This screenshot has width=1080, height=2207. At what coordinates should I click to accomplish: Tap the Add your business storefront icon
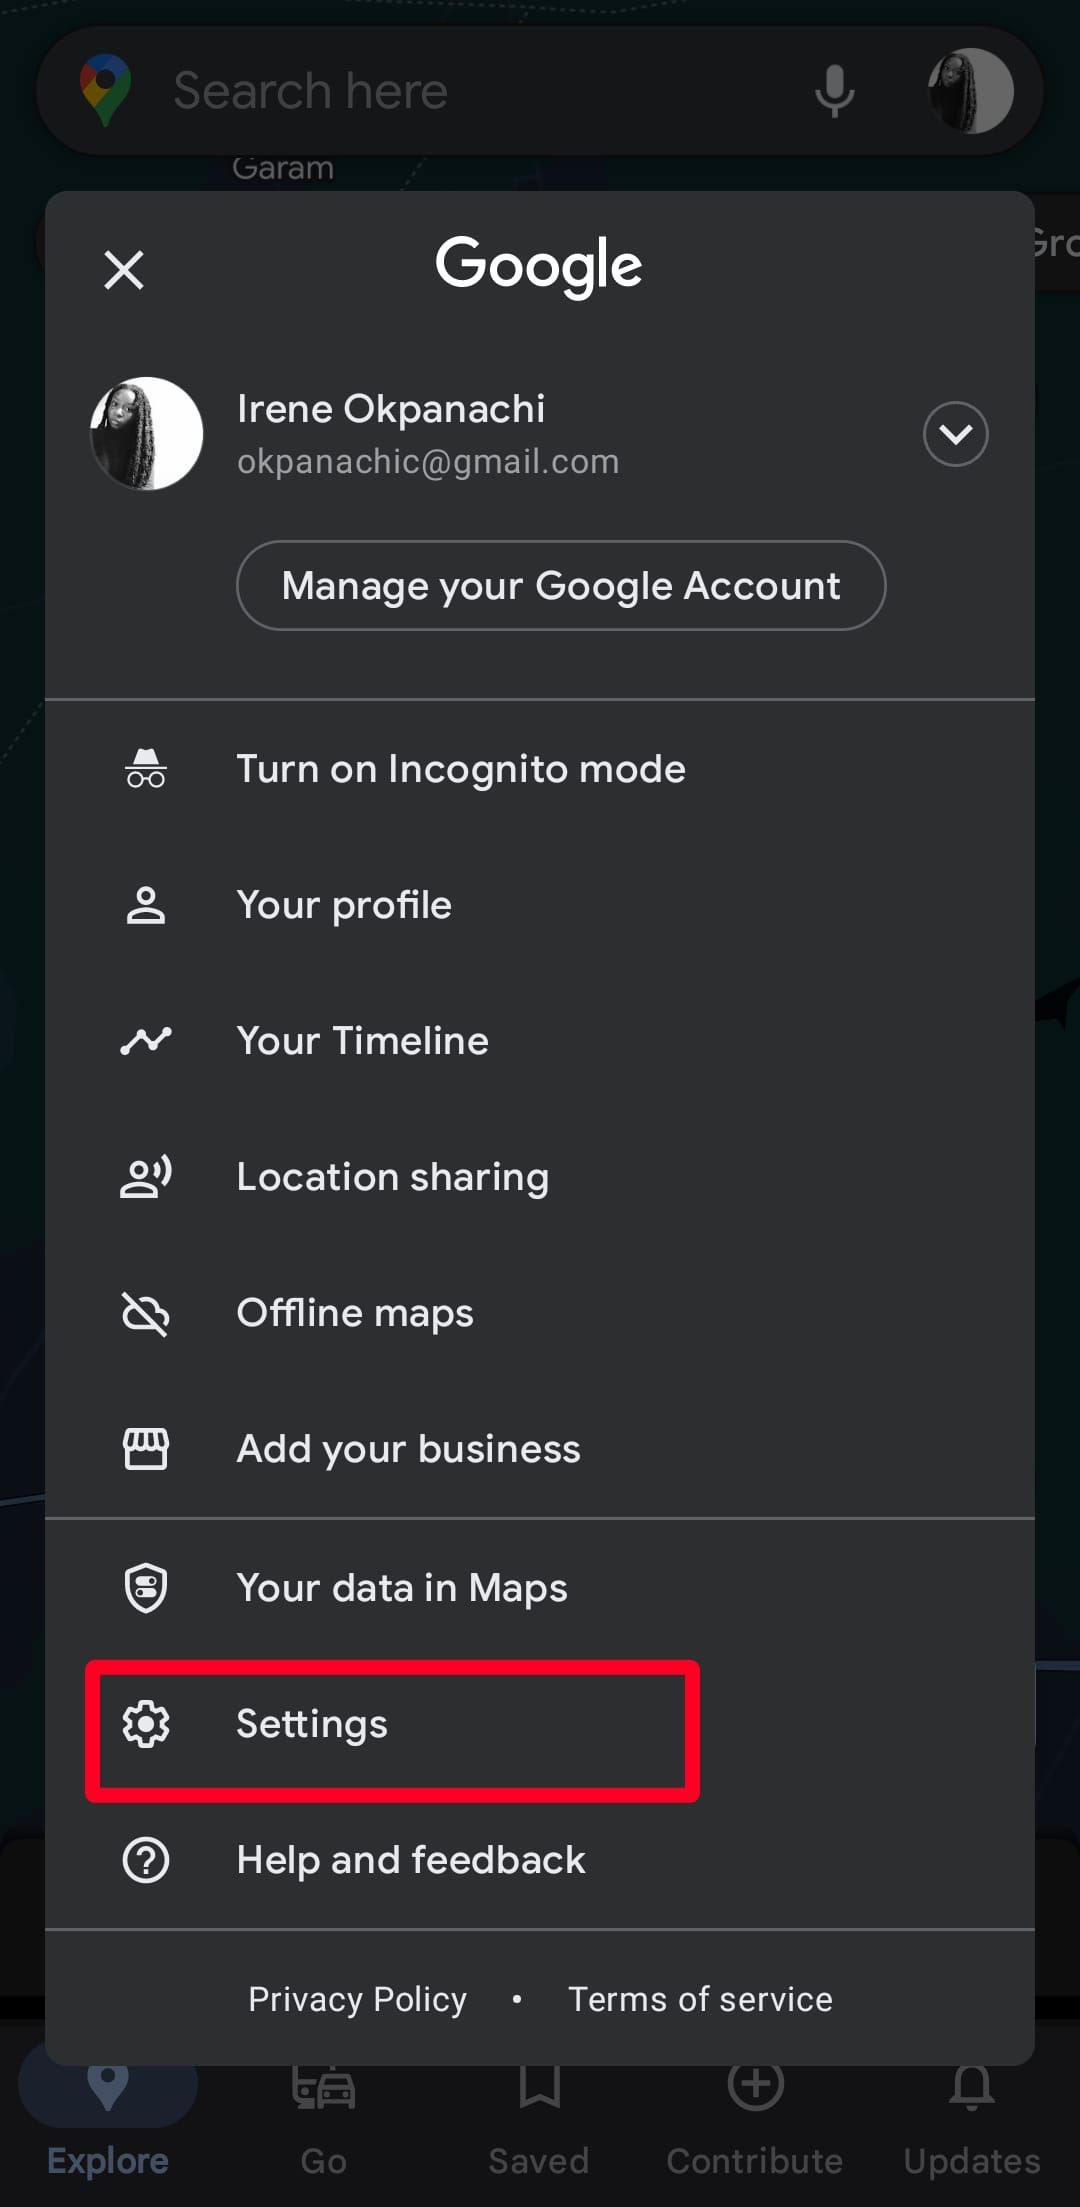tap(146, 1449)
